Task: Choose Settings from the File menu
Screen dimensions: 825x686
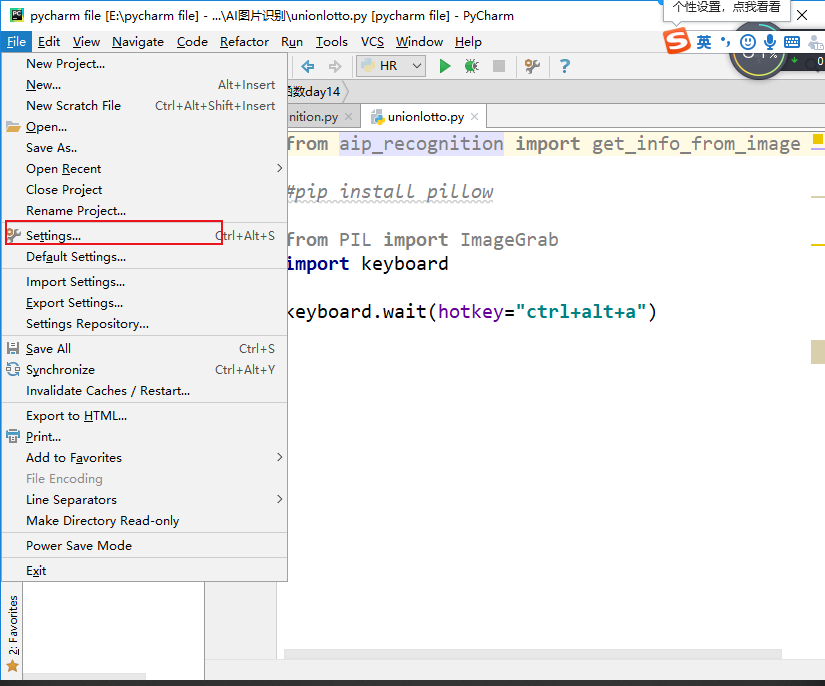Action: coord(57,236)
